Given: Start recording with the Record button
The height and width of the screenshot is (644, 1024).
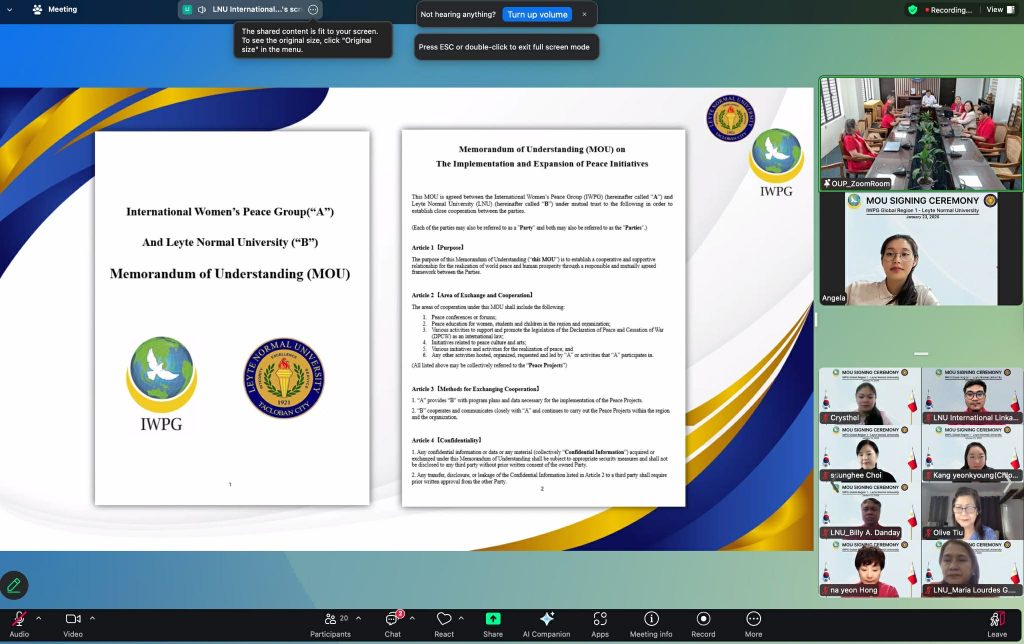Looking at the screenshot, I should 703,624.
